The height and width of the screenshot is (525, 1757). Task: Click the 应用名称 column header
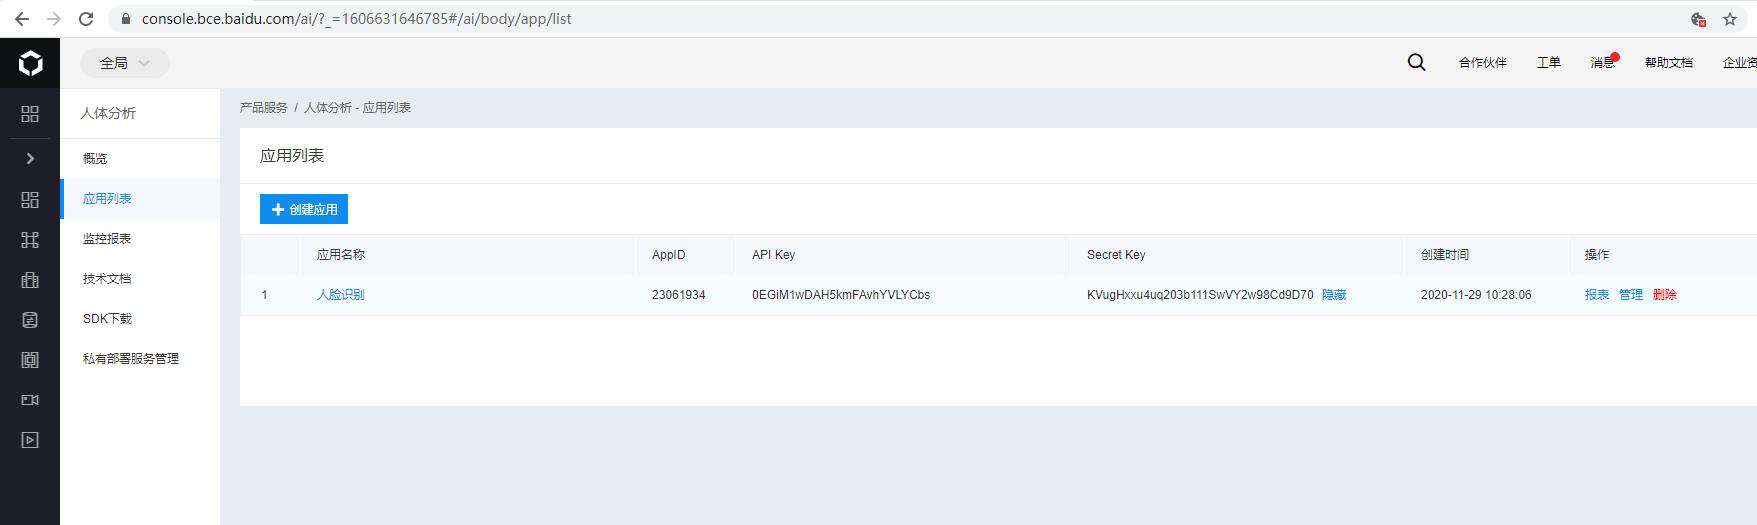click(341, 255)
